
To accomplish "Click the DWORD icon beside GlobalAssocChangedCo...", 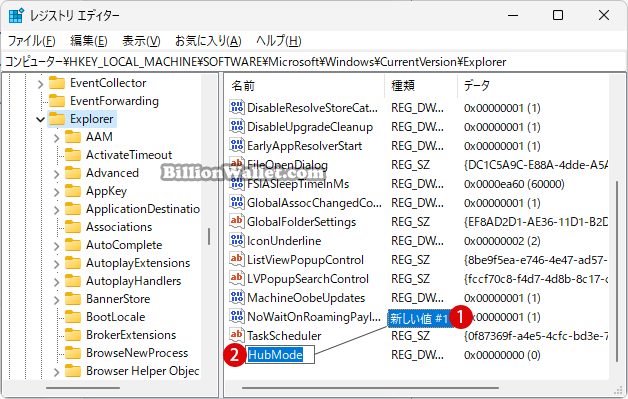I will [237, 202].
